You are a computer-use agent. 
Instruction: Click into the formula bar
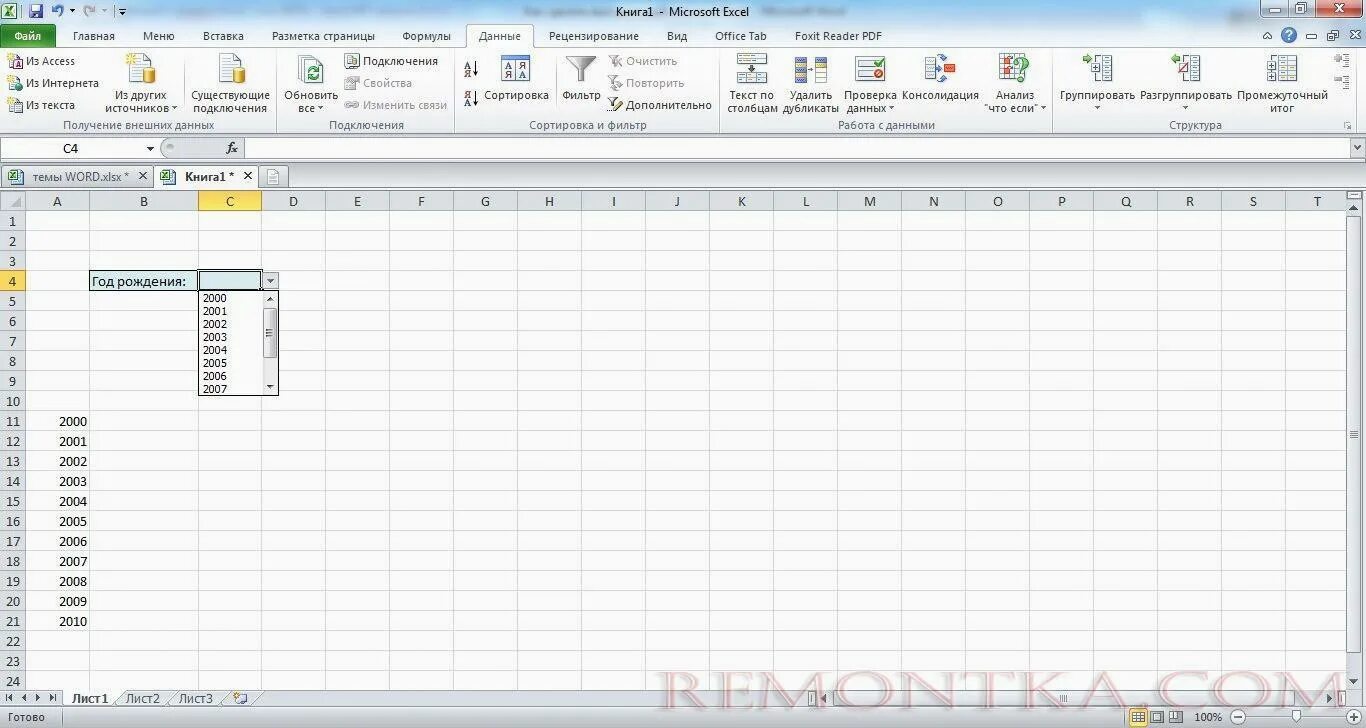tap(796, 148)
